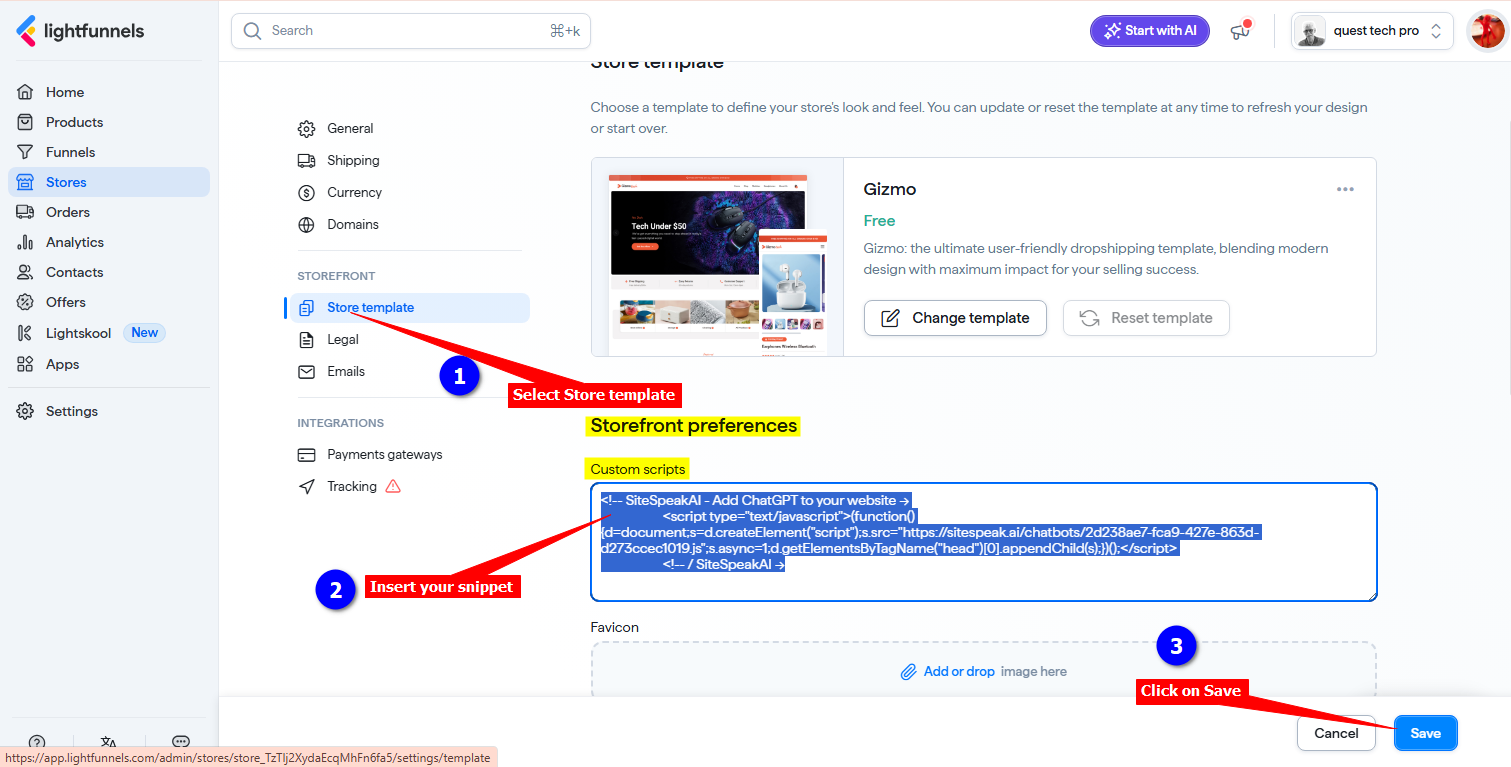Open the Lightskool icon
The height and width of the screenshot is (767, 1511).
click(26, 333)
